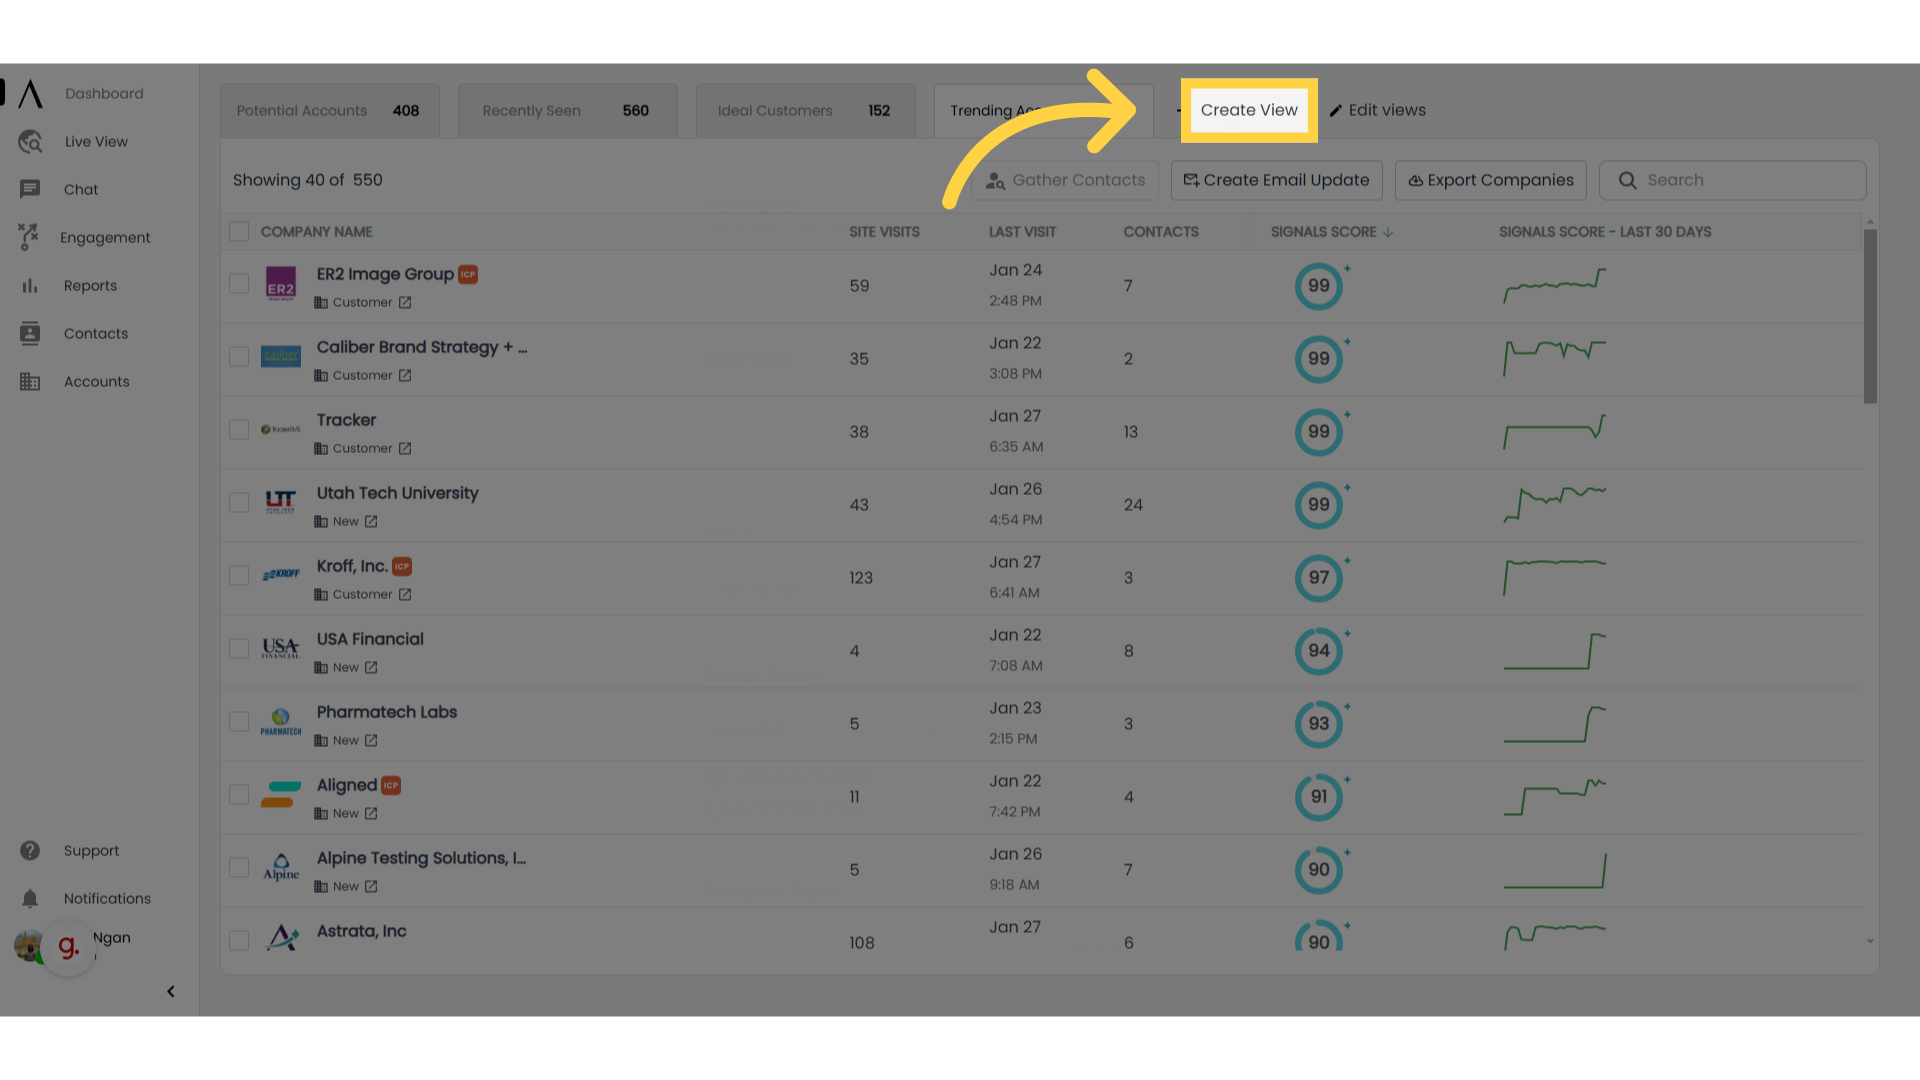Sort by Site Visits column header
The width and height of the screenshot is (1920, 1080).
(884, 232)
